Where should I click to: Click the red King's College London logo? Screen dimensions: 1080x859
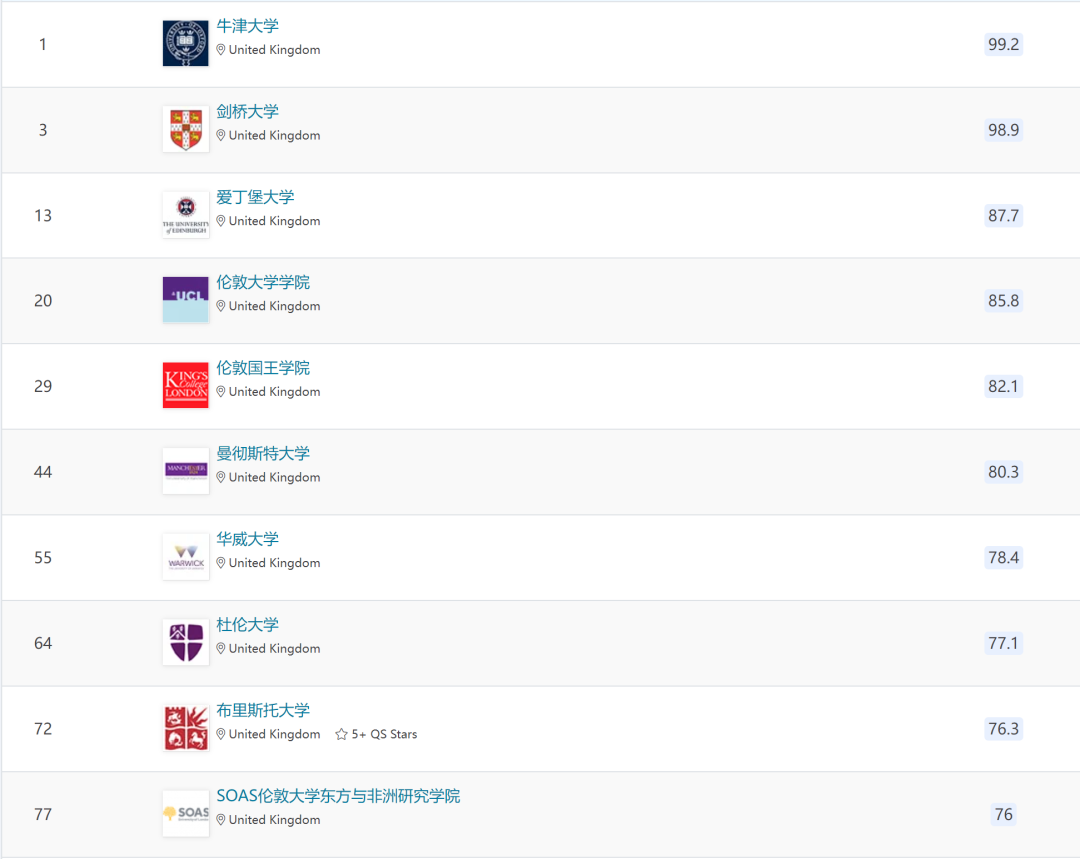tap(185, 385)
